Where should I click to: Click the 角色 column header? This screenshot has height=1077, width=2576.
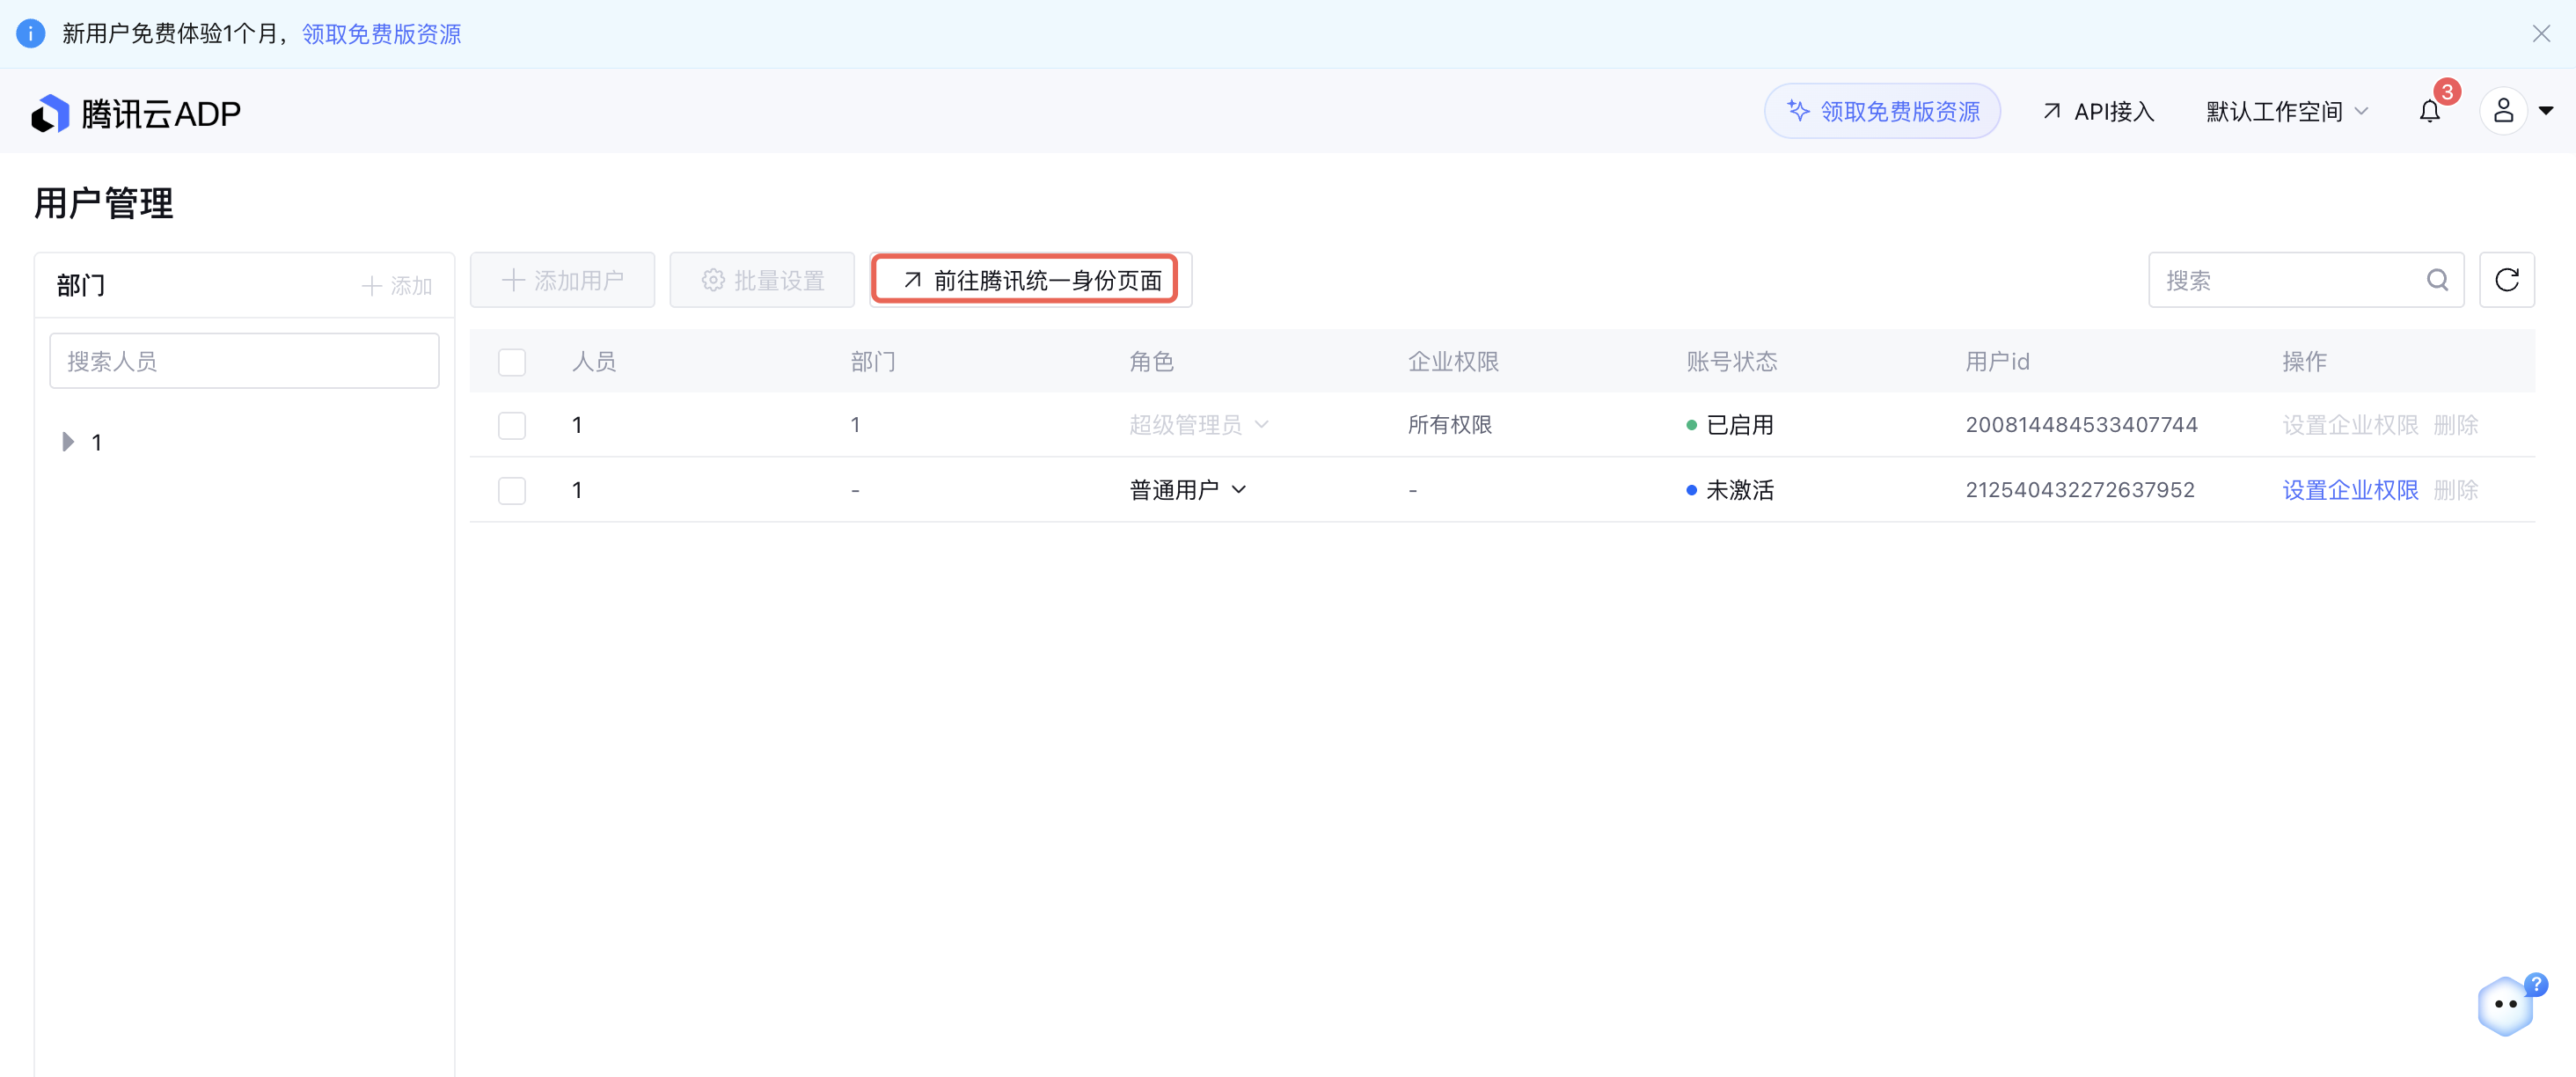click(1151, 361)
